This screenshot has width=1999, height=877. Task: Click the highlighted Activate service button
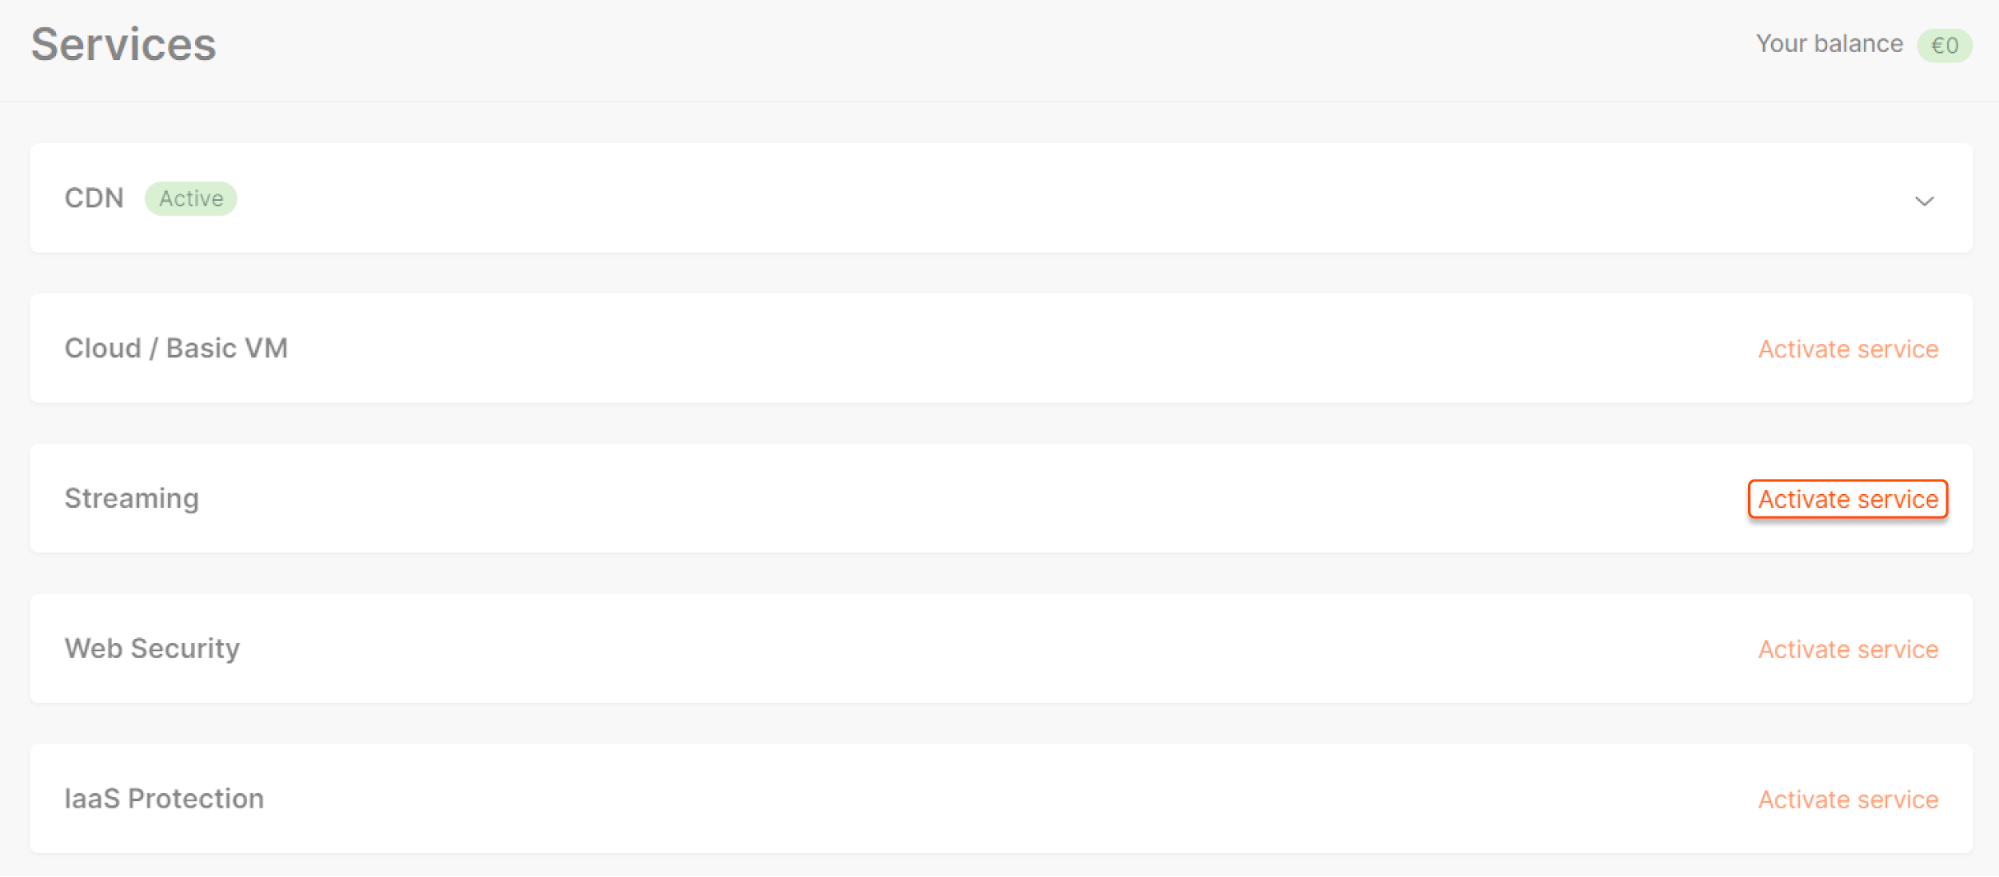click(1847, 498)
